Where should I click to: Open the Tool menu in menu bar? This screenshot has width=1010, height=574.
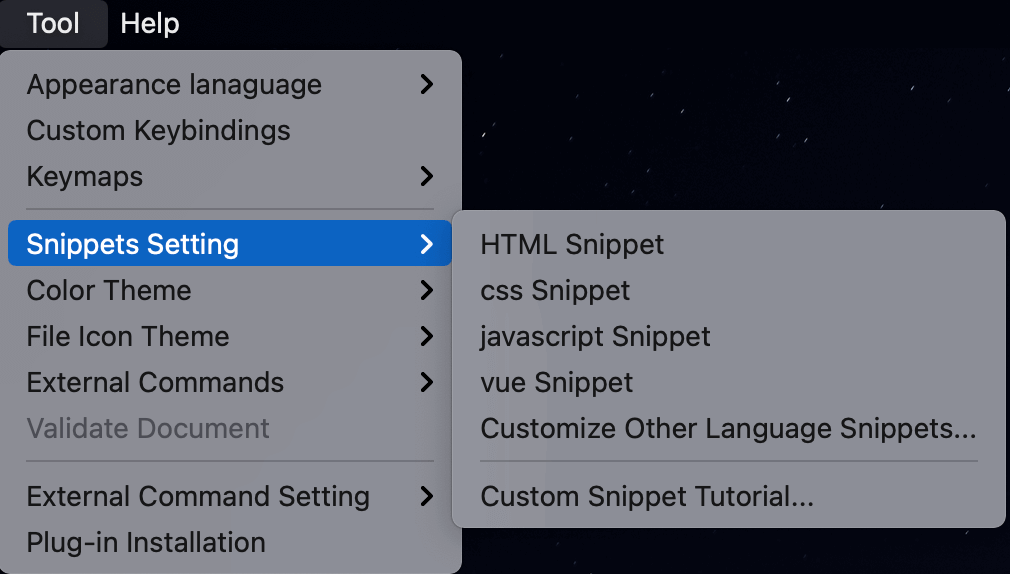53,24
